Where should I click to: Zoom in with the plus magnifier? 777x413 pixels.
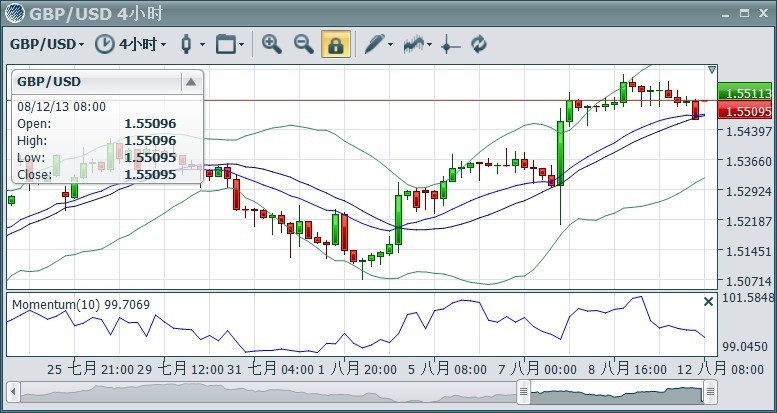[272, 44]
